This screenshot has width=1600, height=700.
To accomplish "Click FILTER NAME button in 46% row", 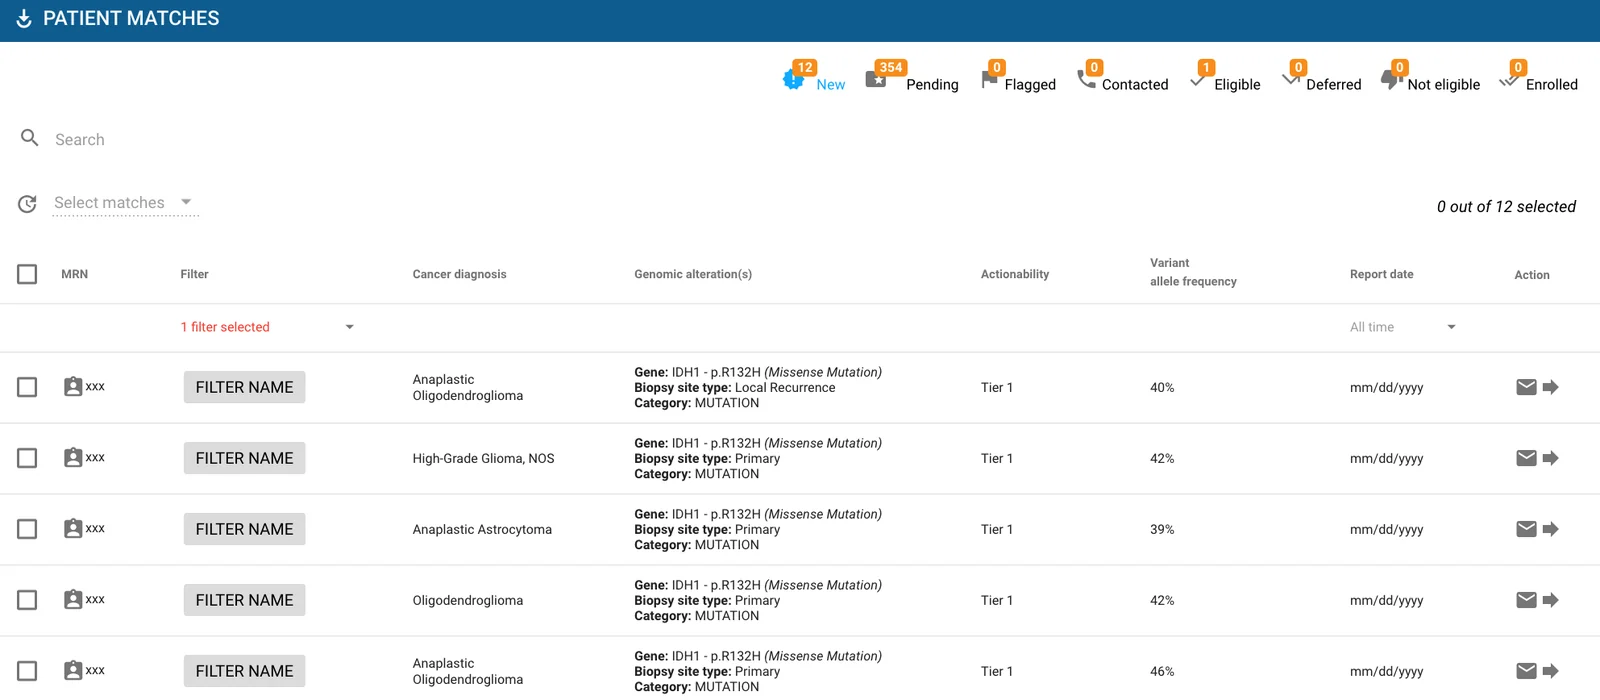I will (x=244, y=671).
